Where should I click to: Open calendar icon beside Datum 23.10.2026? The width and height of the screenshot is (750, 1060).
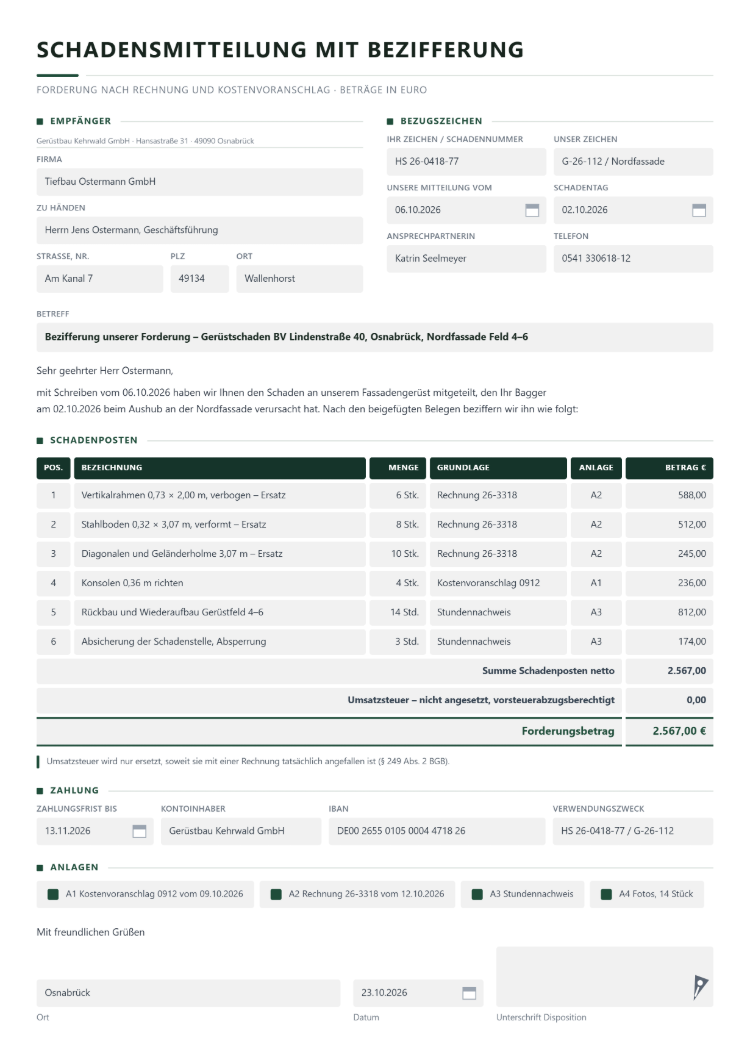[x=469, y=993]
